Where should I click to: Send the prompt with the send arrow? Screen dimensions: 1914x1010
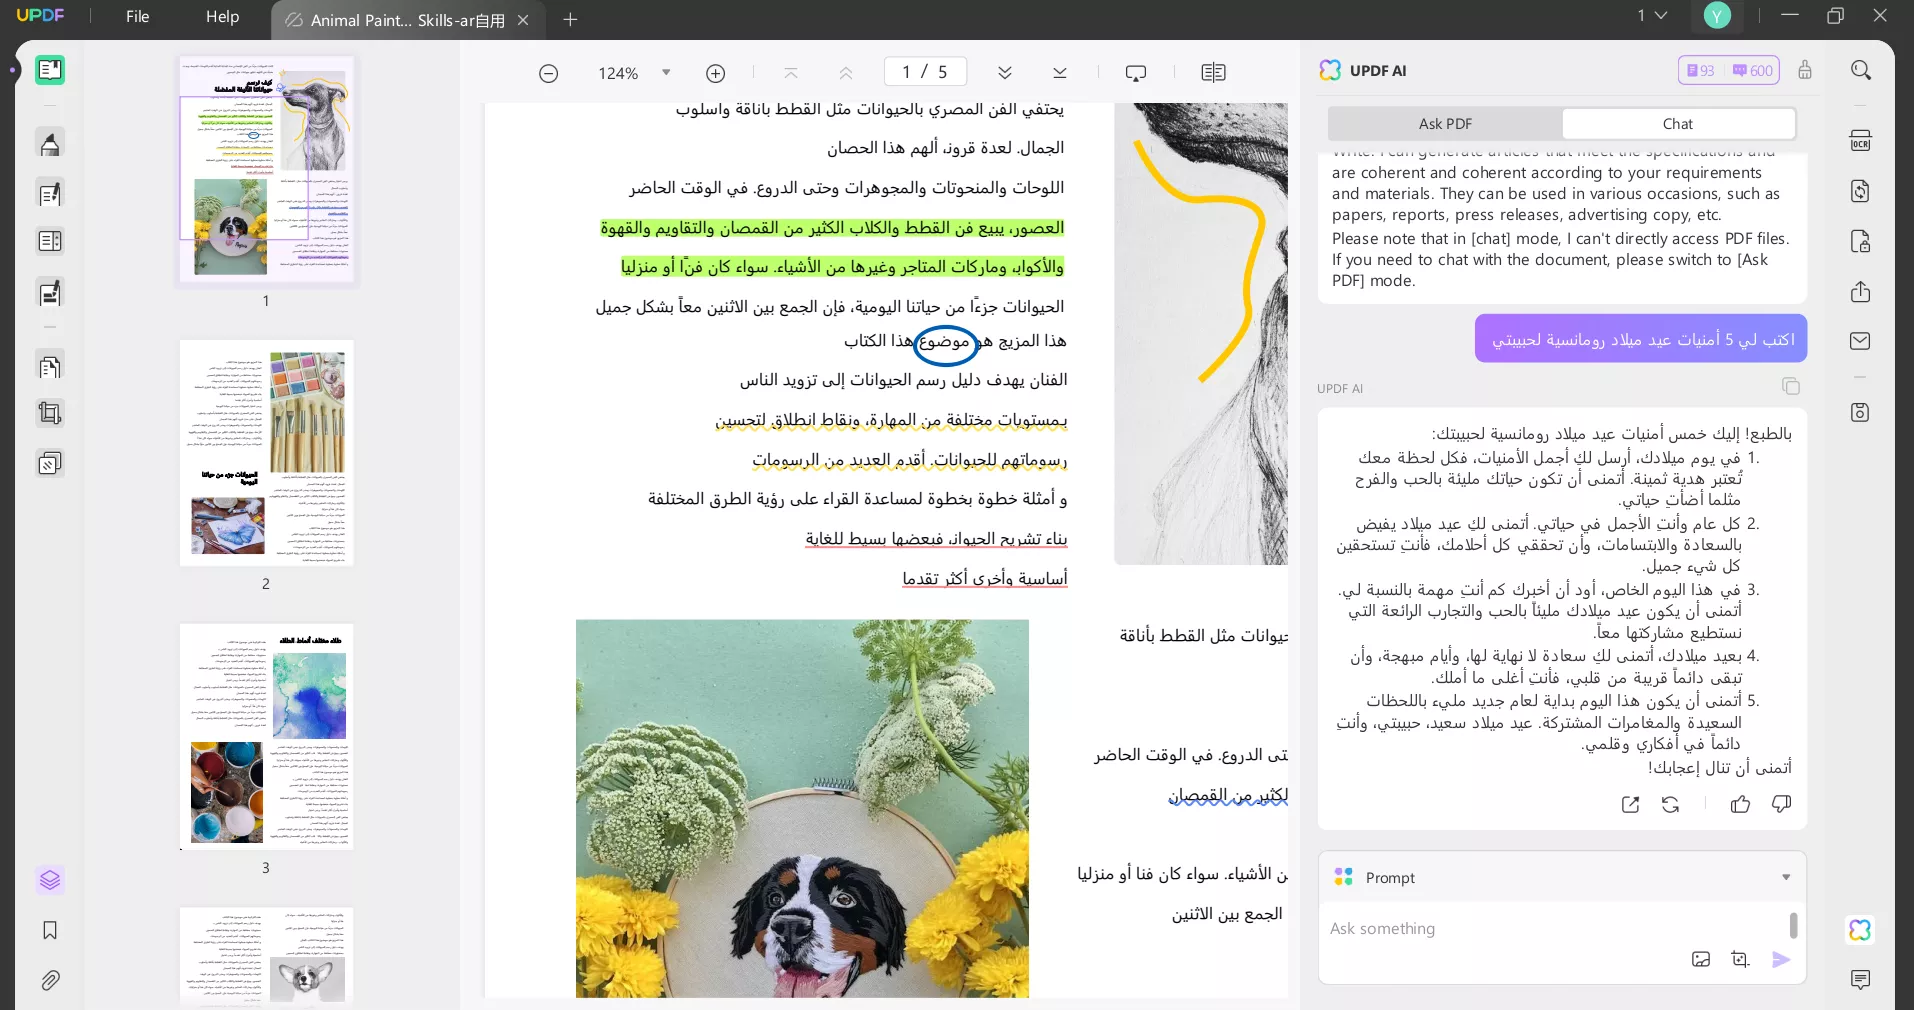(1781, 960)
